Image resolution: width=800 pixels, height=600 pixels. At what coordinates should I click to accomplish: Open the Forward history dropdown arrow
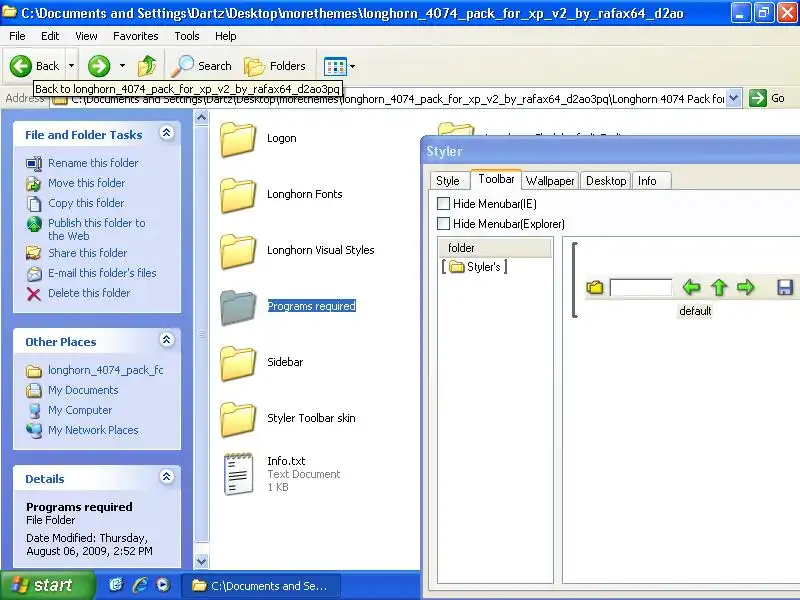coord(122,66)
